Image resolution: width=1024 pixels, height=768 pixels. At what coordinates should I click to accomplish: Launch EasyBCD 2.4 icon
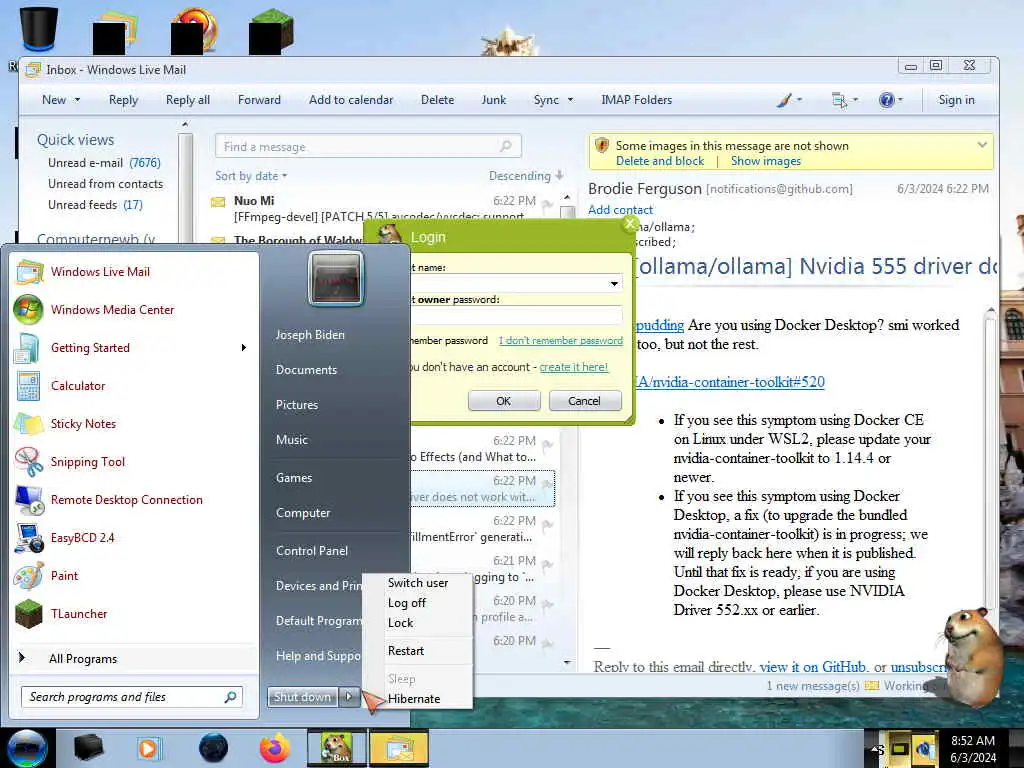pyautogui.click(x=29, y=538)
